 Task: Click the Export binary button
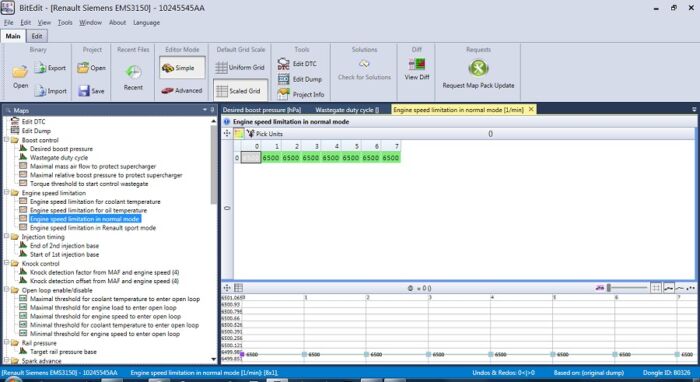50,68
